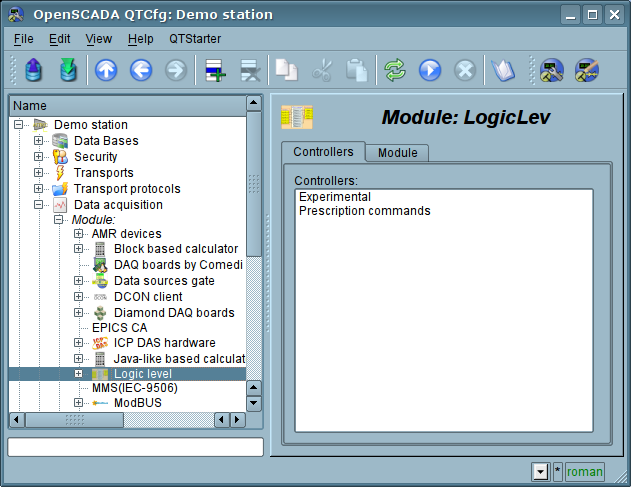The image size is (631, 487).
Task: Expand the DCON client node
Action: [78, 297]
